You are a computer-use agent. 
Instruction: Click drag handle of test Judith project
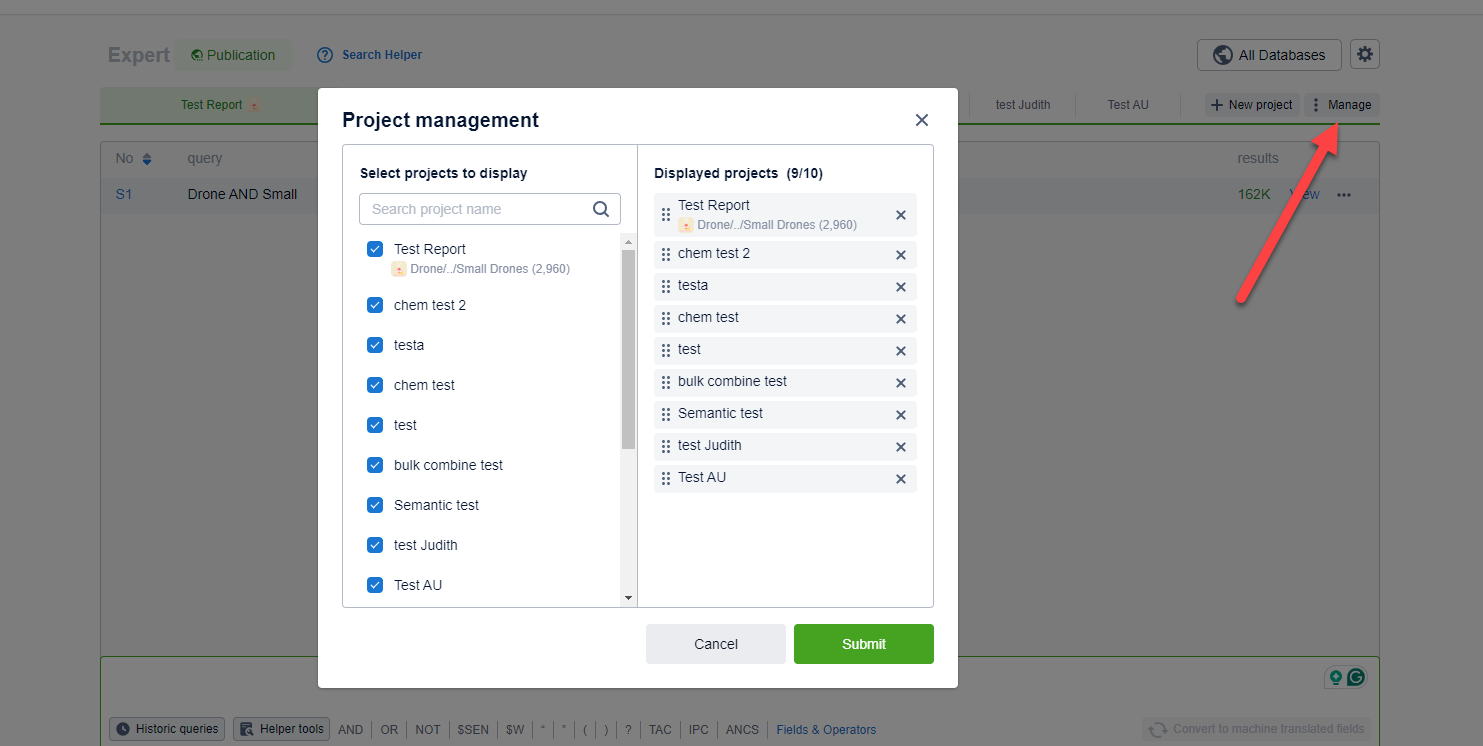coord(666,446)
